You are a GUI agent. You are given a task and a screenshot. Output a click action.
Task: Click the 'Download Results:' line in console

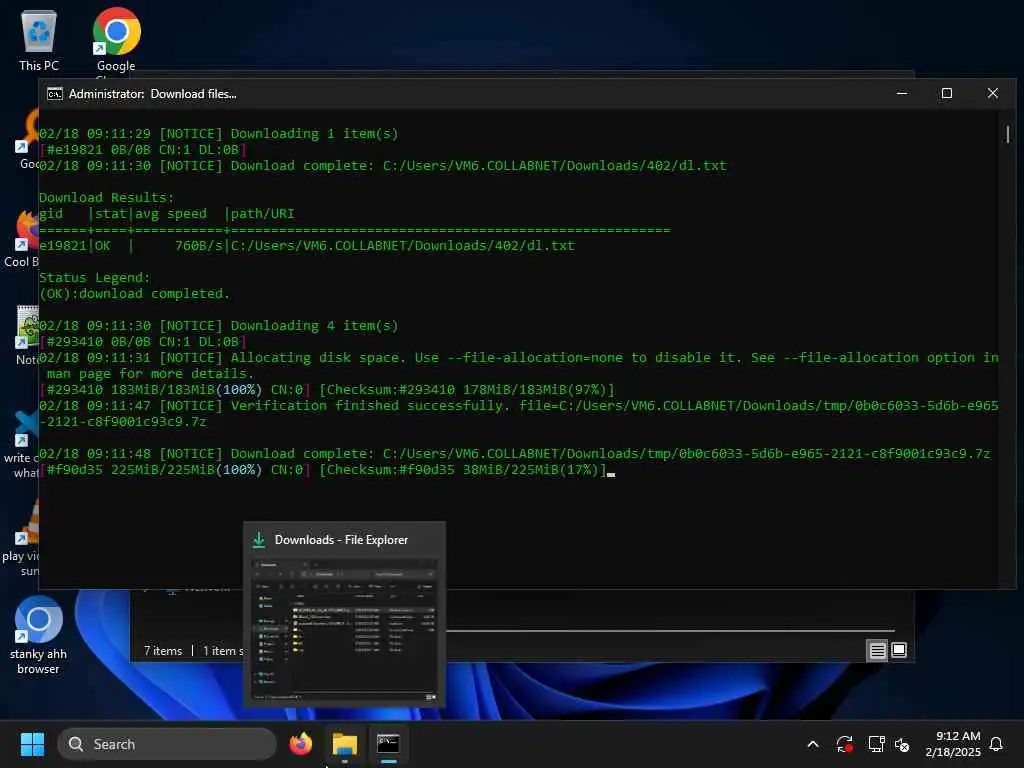coord(106,197)
